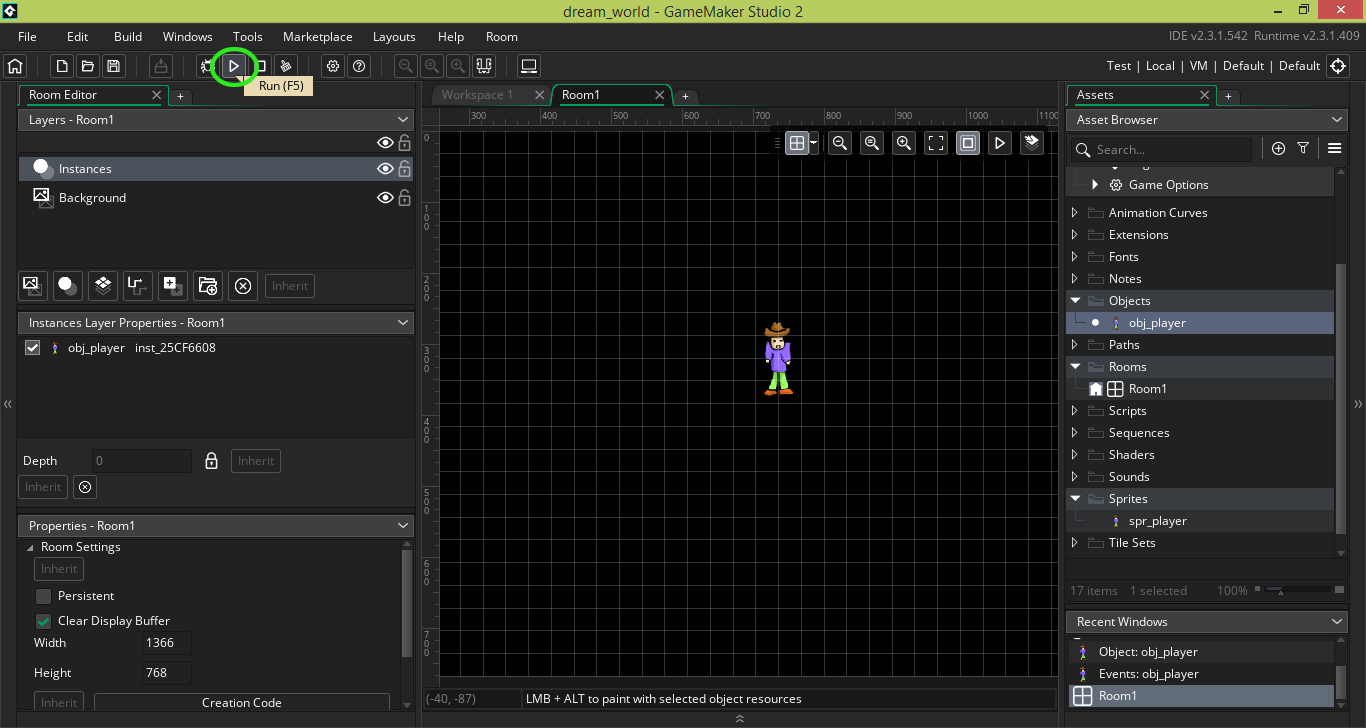
Task: Collapse Room Settings disclosure triangle
Action: 30,548
